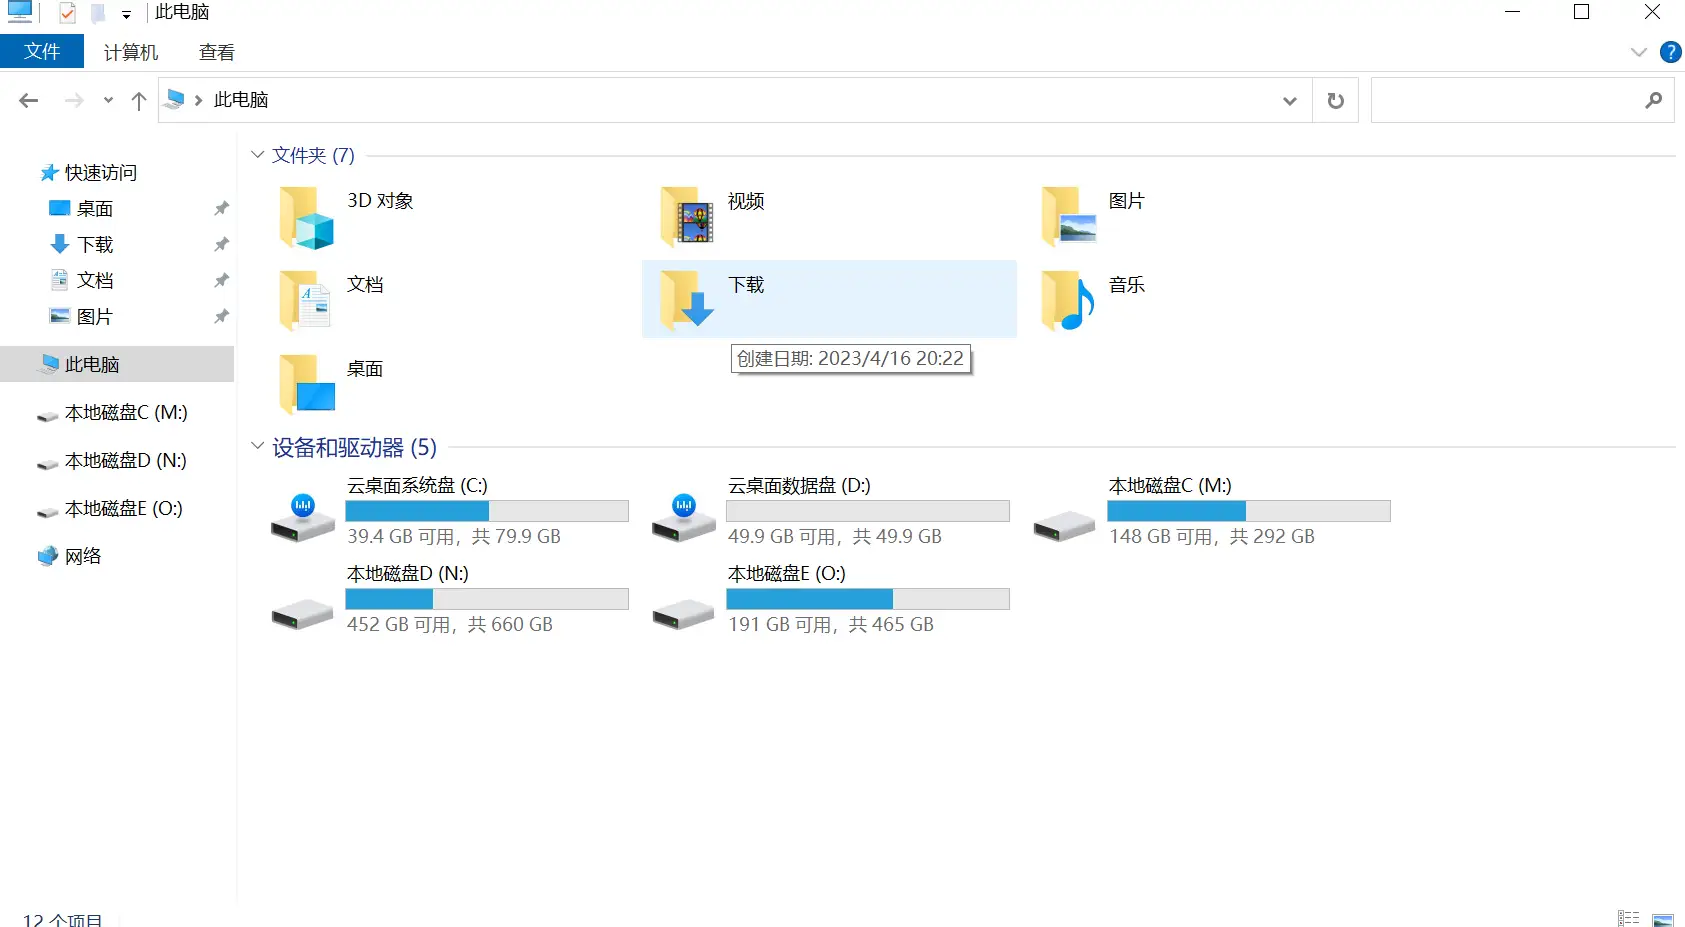Go back with the back arrow
1685x927 pixels.
click(x=29, y=100)
